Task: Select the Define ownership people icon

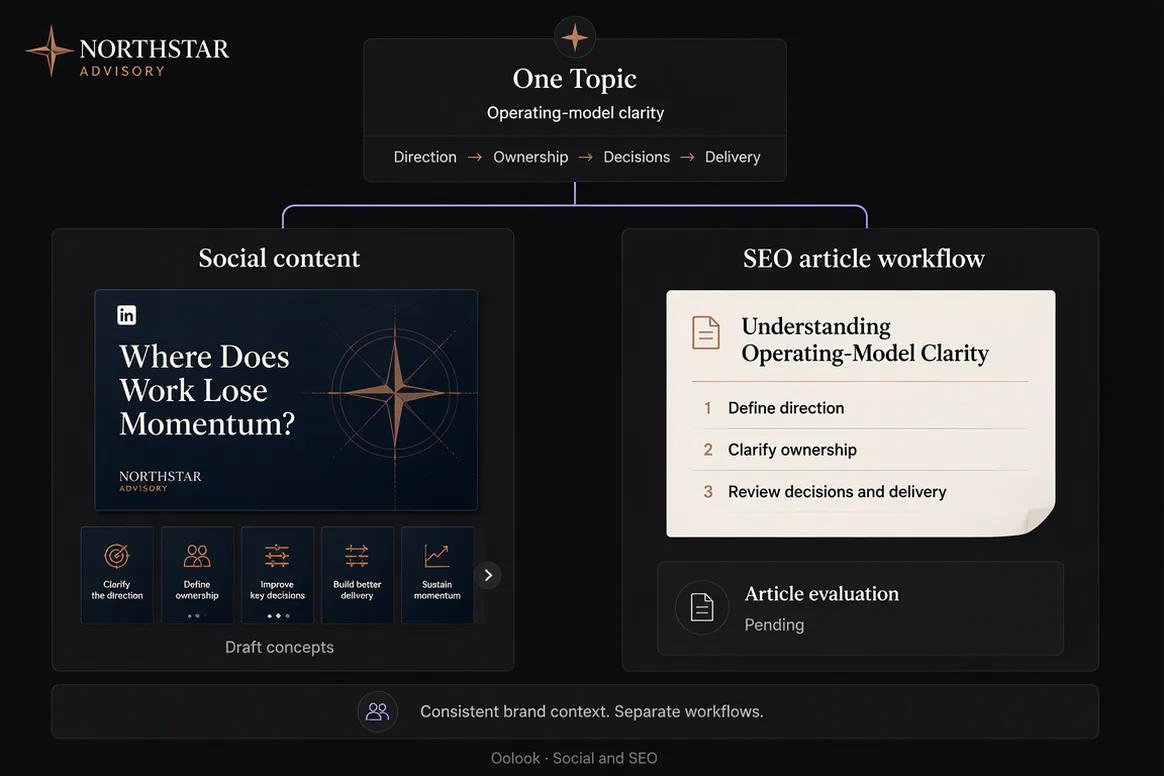Action: (x=197, y=555)
